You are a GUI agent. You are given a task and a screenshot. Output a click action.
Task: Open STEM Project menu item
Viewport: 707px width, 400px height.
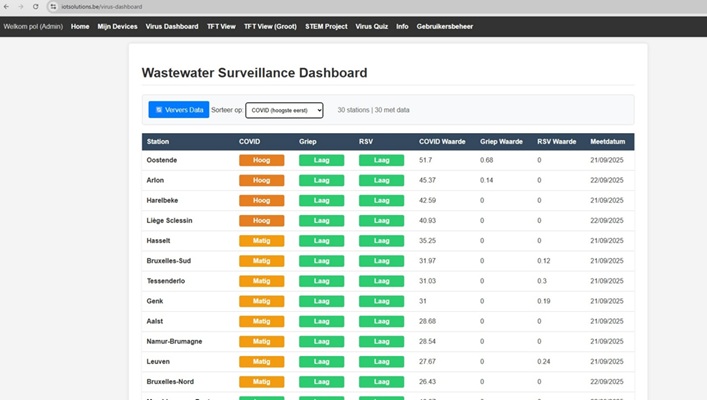326,27
